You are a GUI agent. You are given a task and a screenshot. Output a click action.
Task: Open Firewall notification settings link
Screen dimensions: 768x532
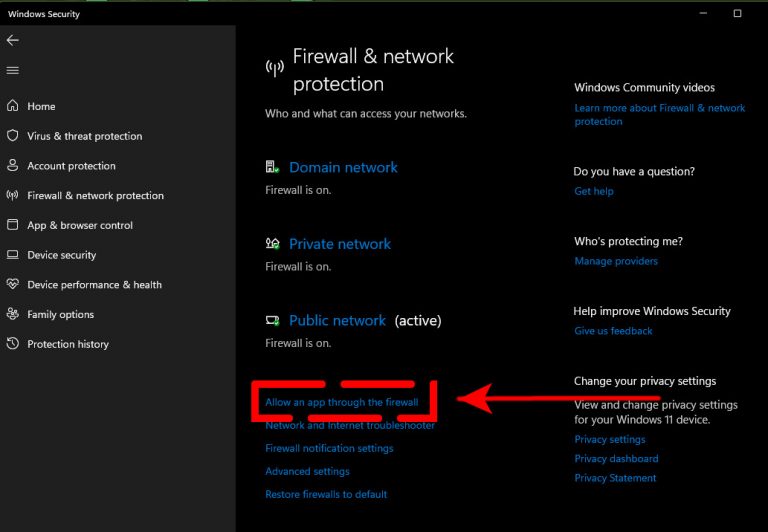click(329, 448)
